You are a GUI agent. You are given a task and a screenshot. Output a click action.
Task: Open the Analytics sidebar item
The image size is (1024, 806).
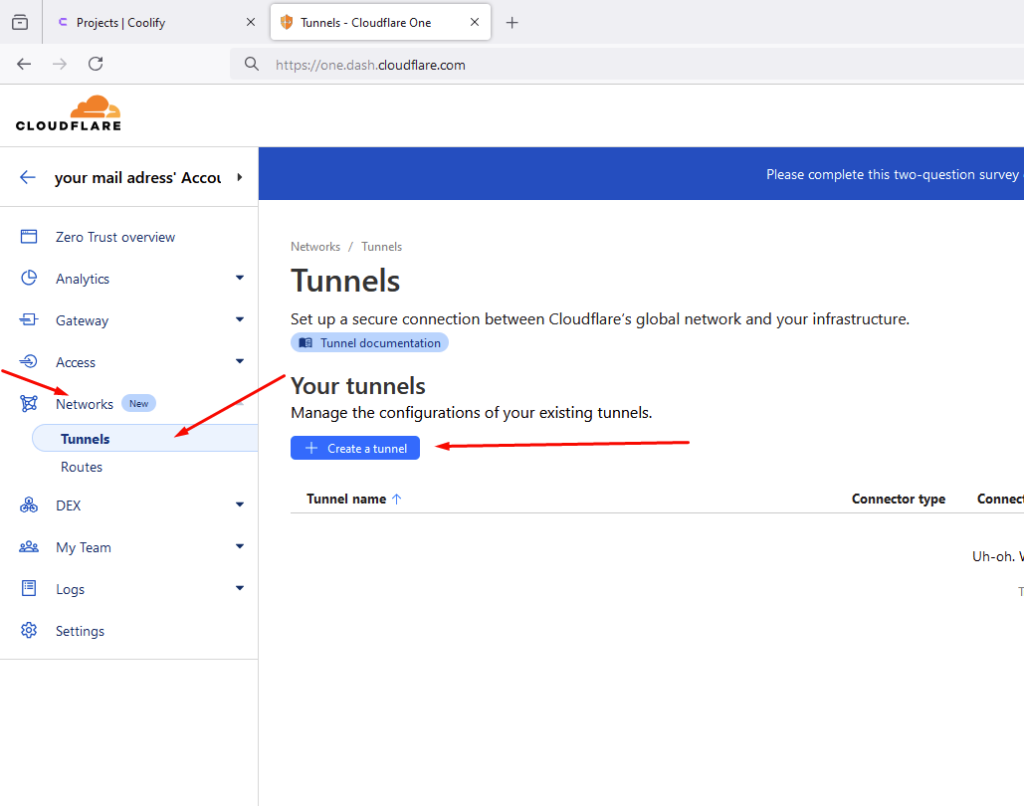point(82,279)
